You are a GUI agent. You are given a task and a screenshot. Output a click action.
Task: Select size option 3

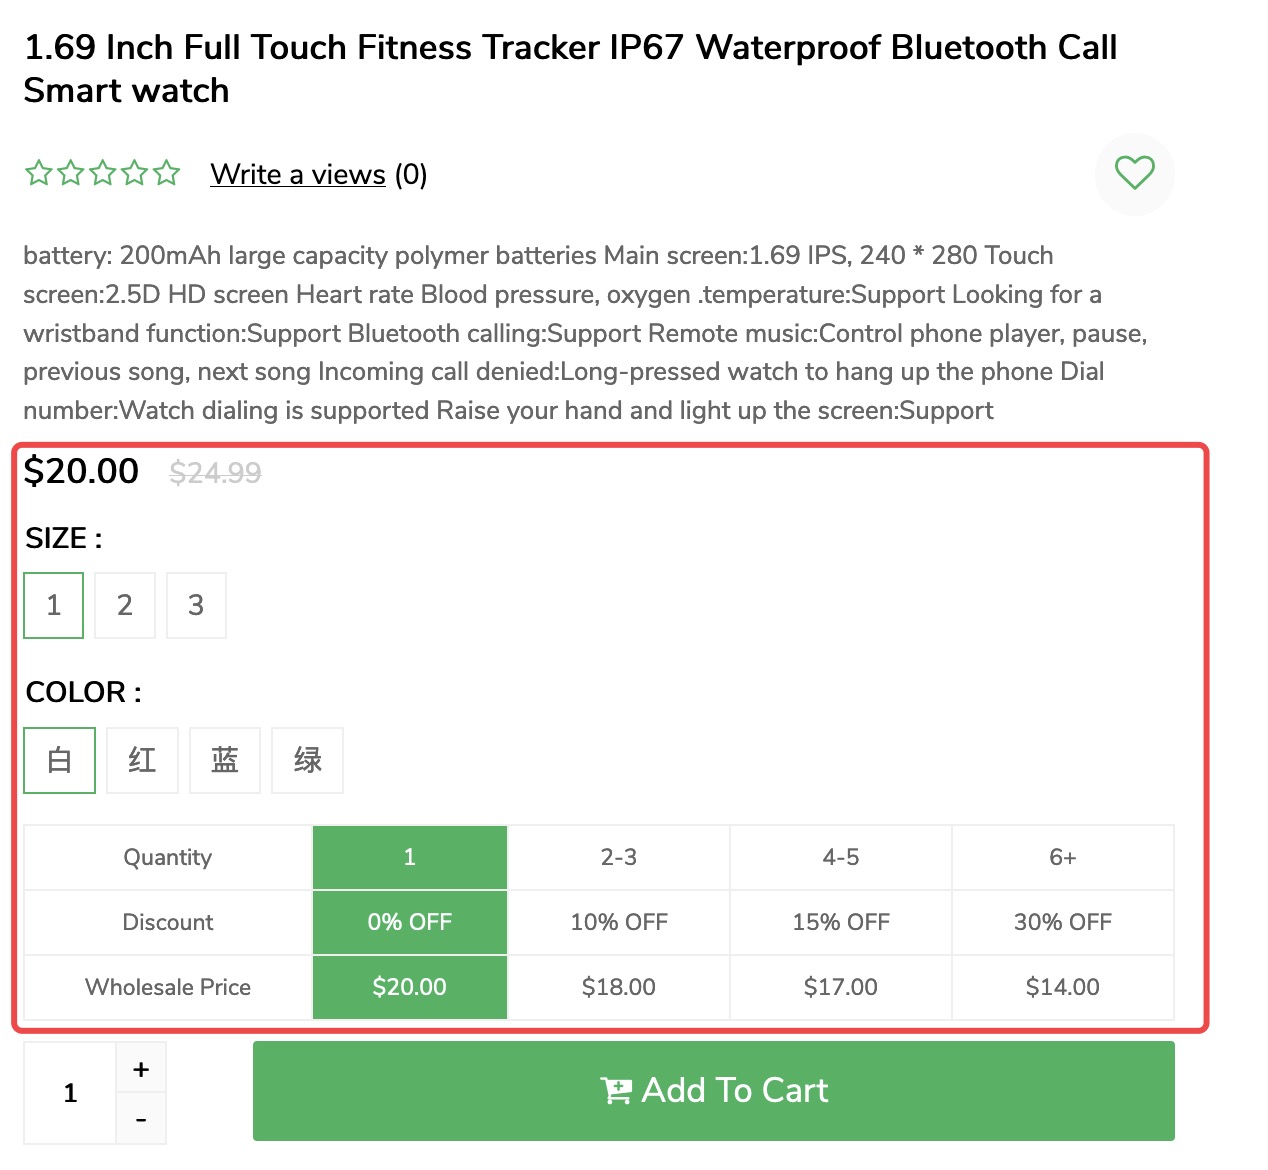(x=196, y=605)
